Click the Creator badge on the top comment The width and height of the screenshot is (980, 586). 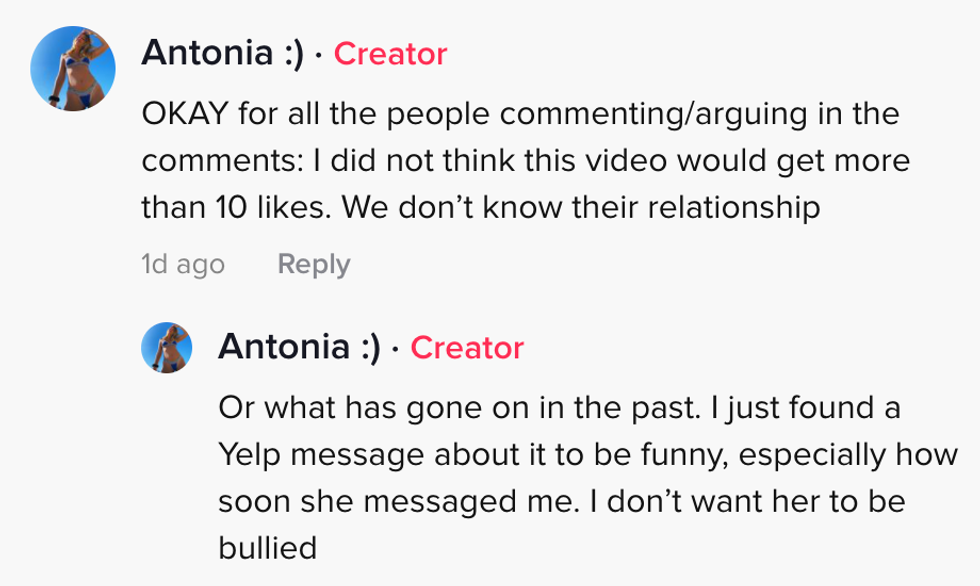(390, 53)
